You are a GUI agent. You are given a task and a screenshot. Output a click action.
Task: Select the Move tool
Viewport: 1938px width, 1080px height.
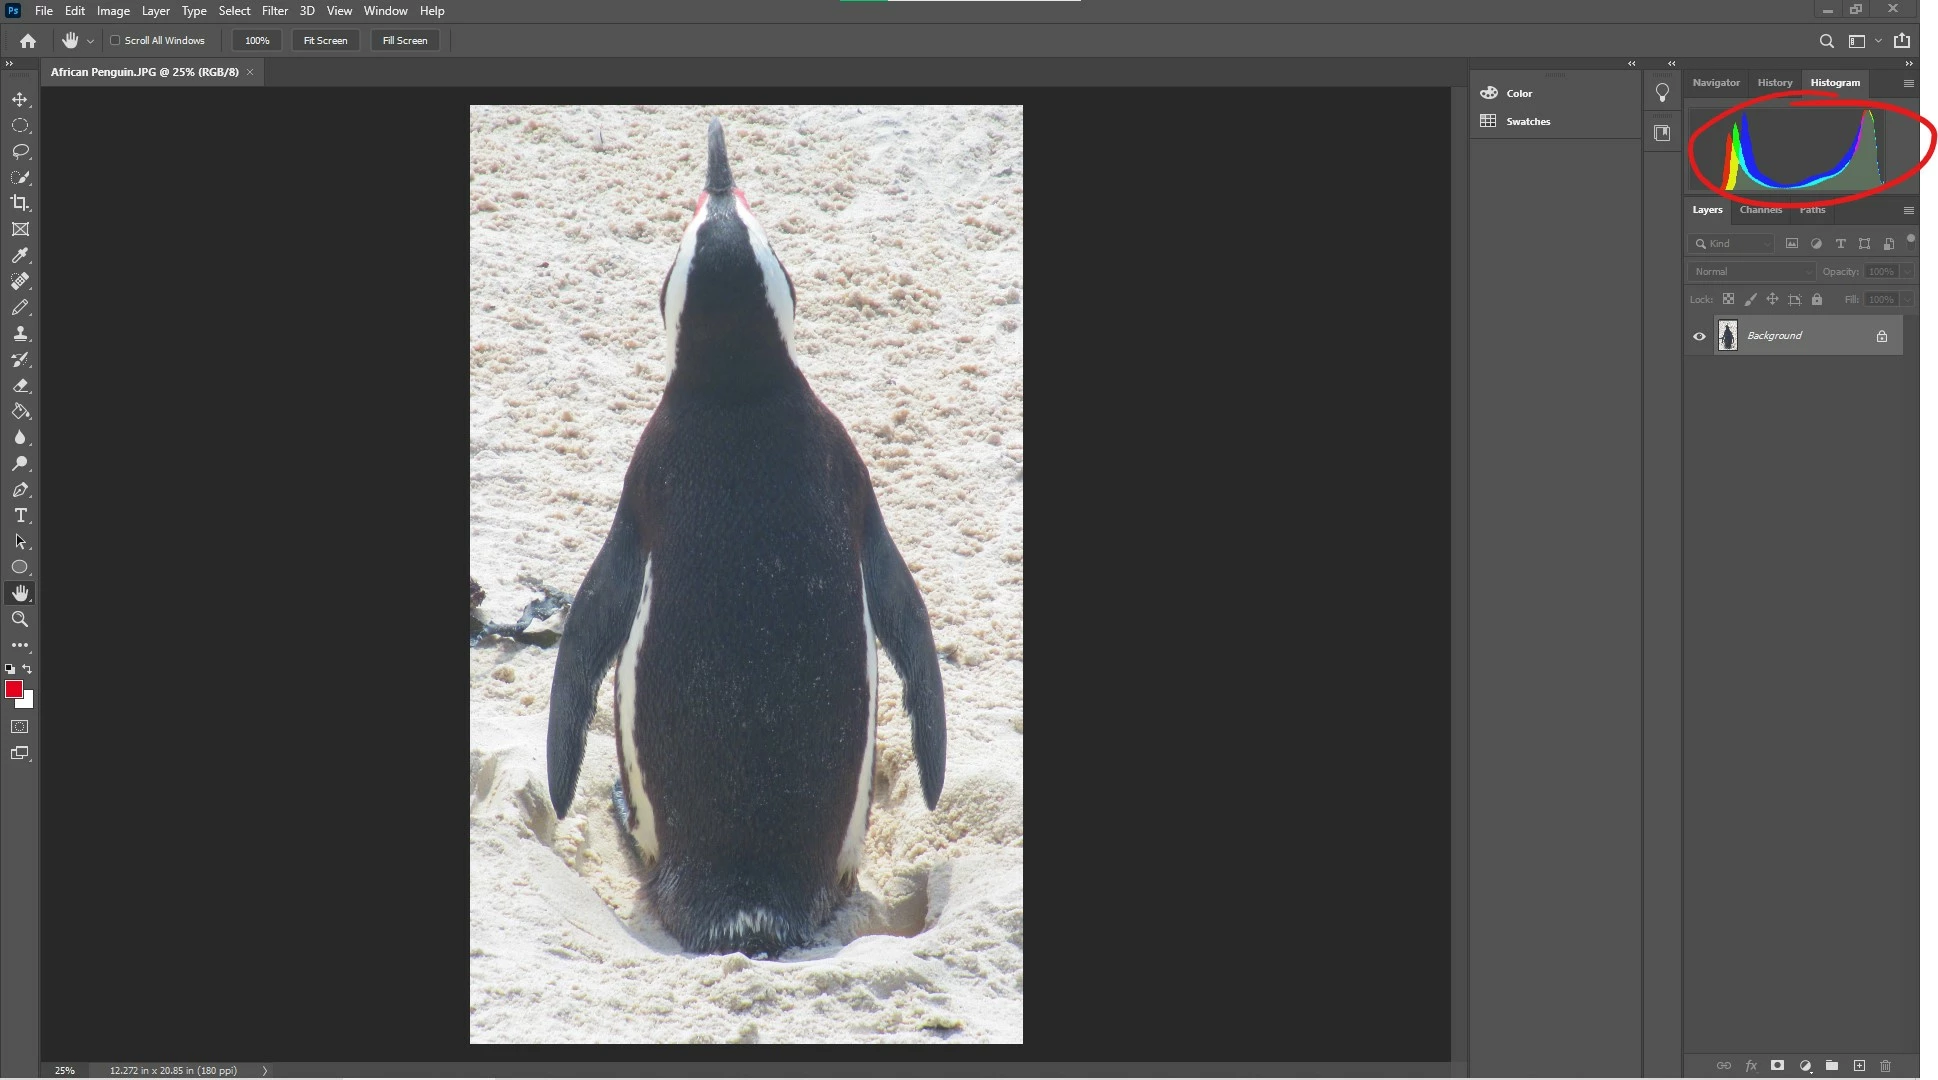tap(20, 100)
